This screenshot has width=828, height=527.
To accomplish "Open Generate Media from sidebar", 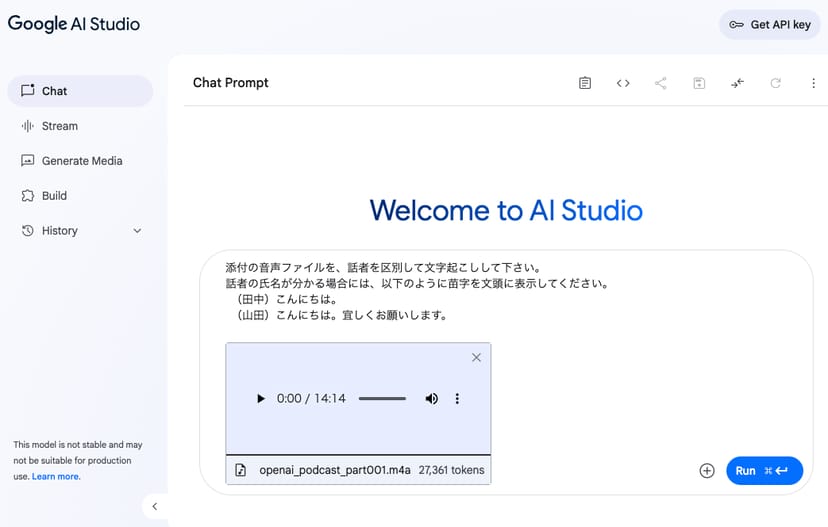I will pyautogui.click(x=81, y=161).
